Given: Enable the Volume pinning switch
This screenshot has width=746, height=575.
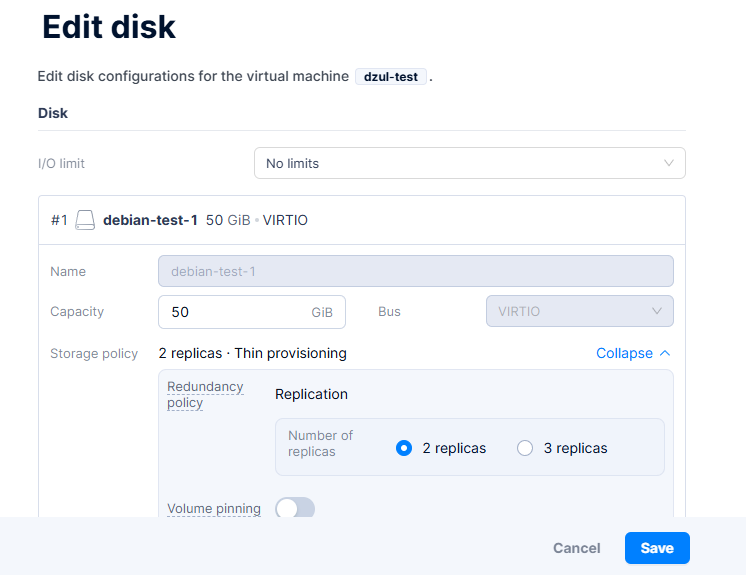Looking at the screenshot, I should click(295, 509).
